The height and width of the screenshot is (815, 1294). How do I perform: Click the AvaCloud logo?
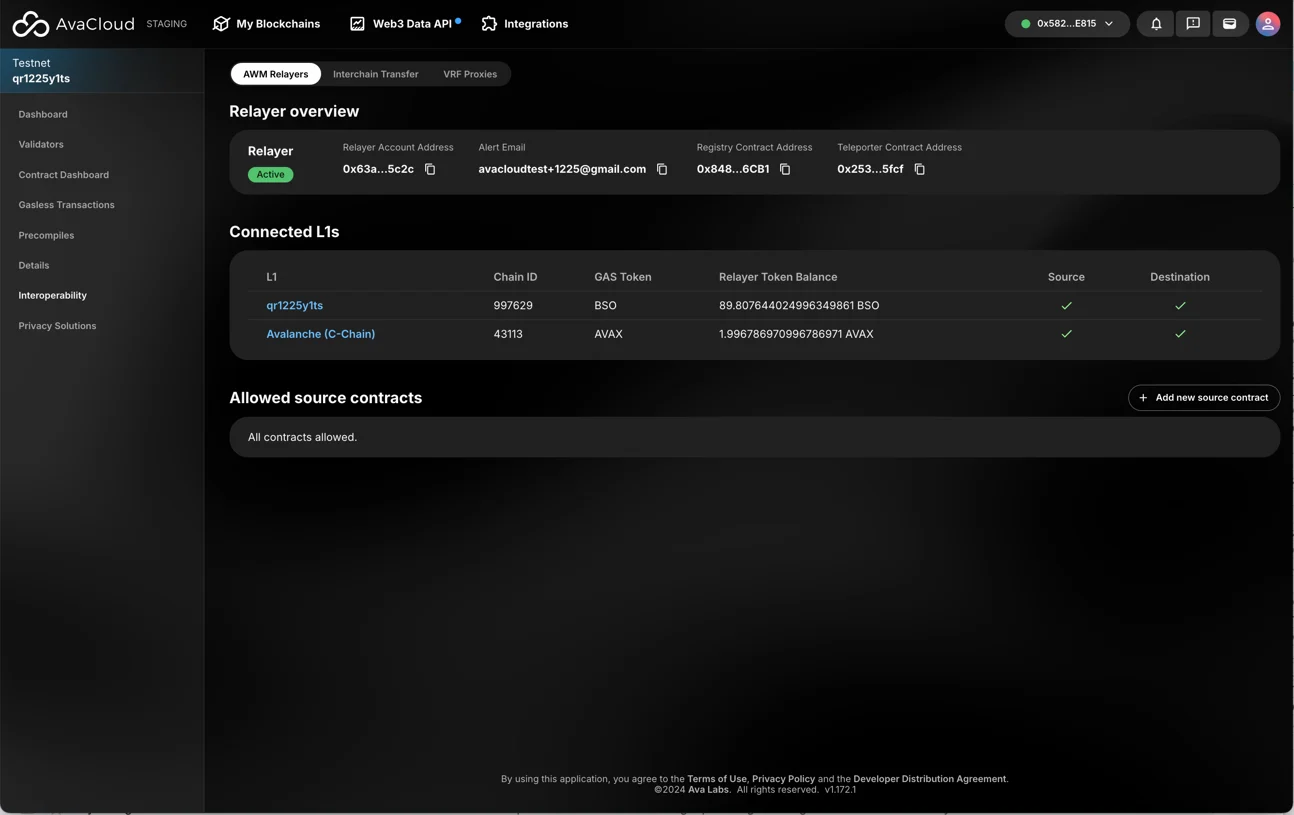73,24
